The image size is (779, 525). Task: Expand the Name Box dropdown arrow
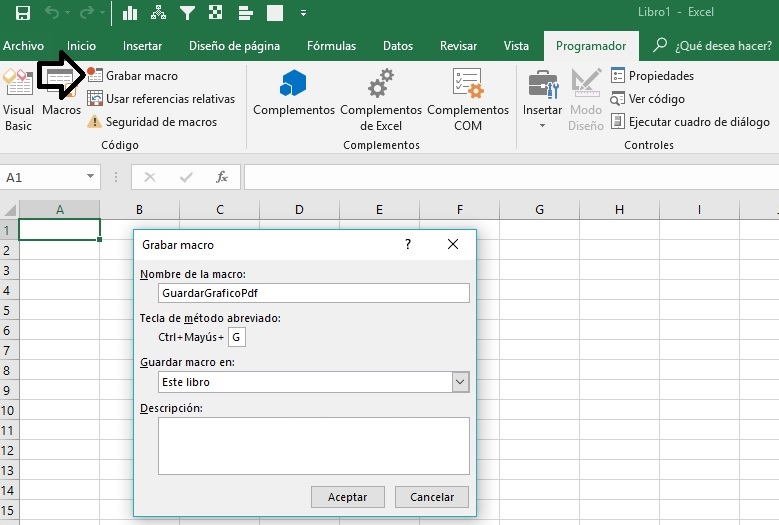click(x=91, y=177)
